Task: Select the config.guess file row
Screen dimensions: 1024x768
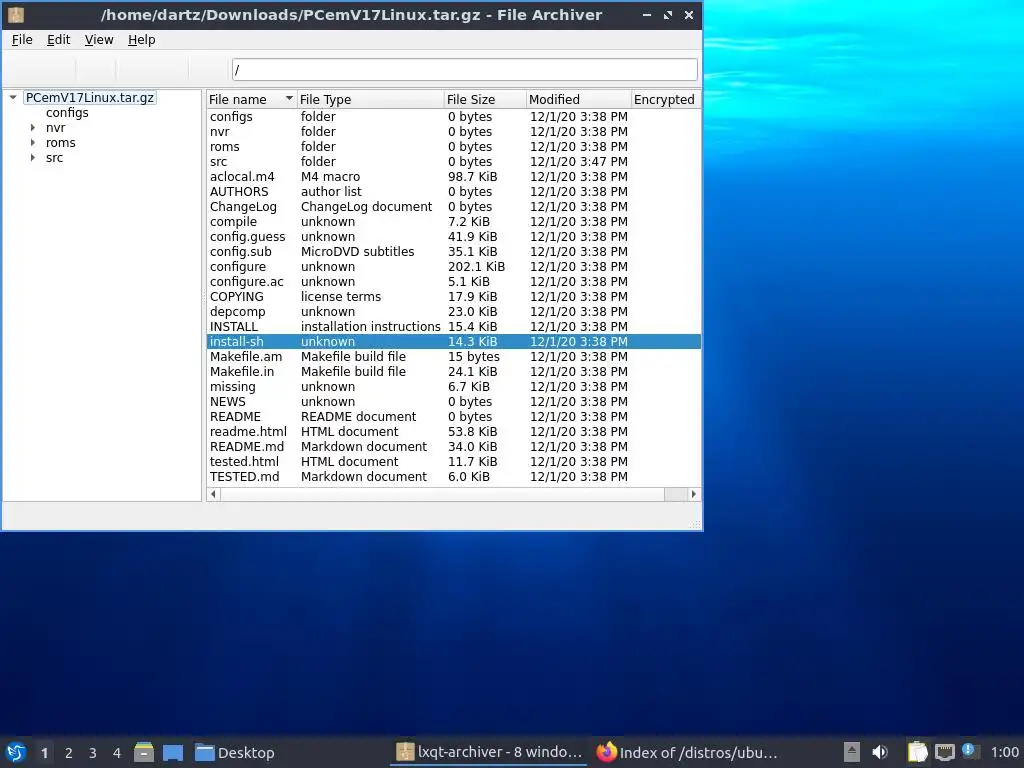Action: [x=454, y=236]
